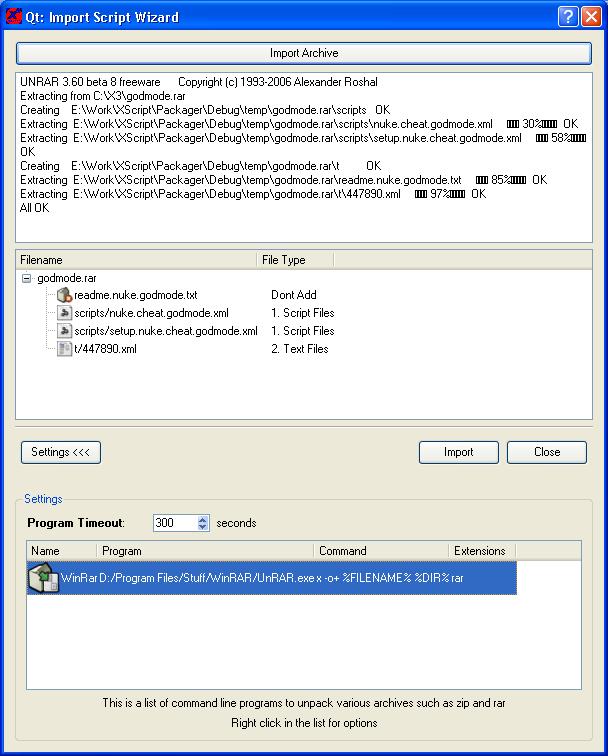Image resolution: width=608 pixels, height=756 pixels.
Task: Click the setup.nuke.cheat.godmode.xml script icon
Action: click(x=64, y=331)
